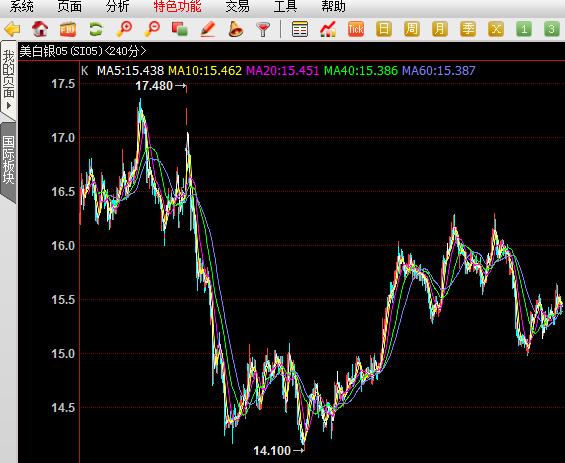Screen dimensions: 565x463
Task: Switch to daily 日 period
Action: pos(384,29)
